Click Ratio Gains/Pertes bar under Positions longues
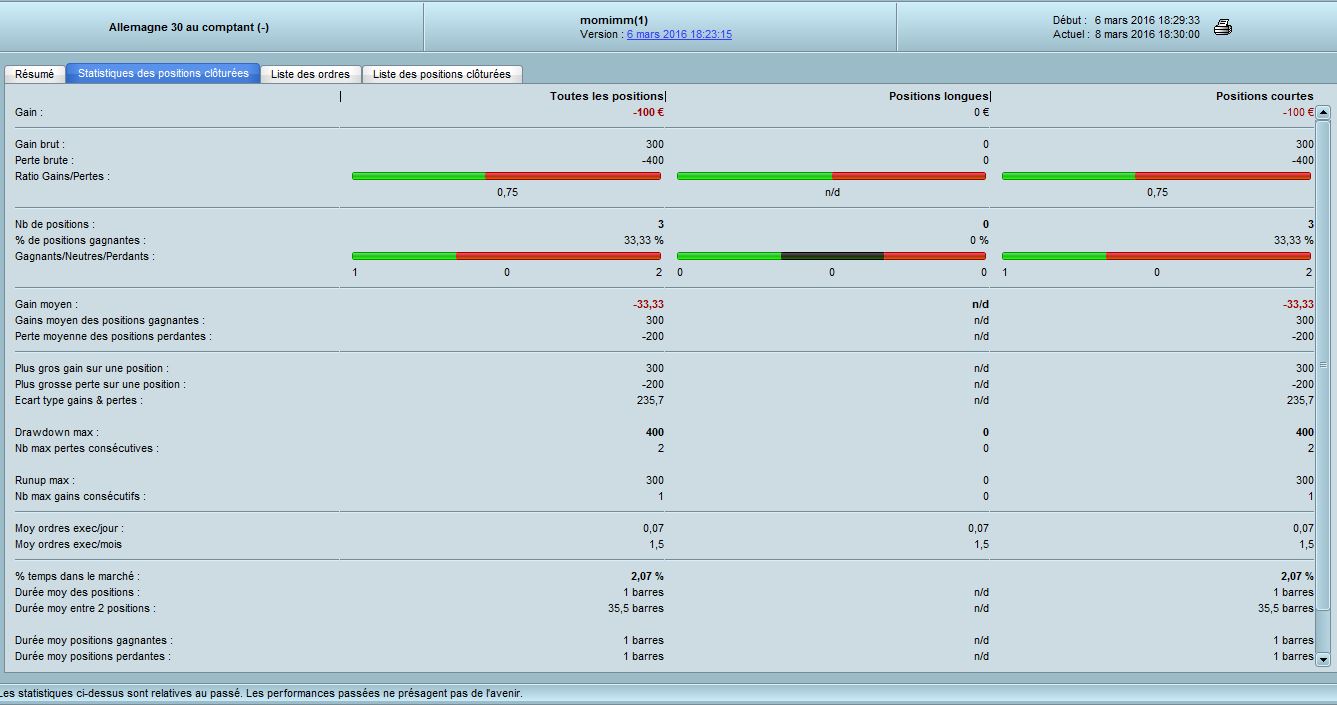Screen dimensions: 1337x705 (x=831, y=176)
